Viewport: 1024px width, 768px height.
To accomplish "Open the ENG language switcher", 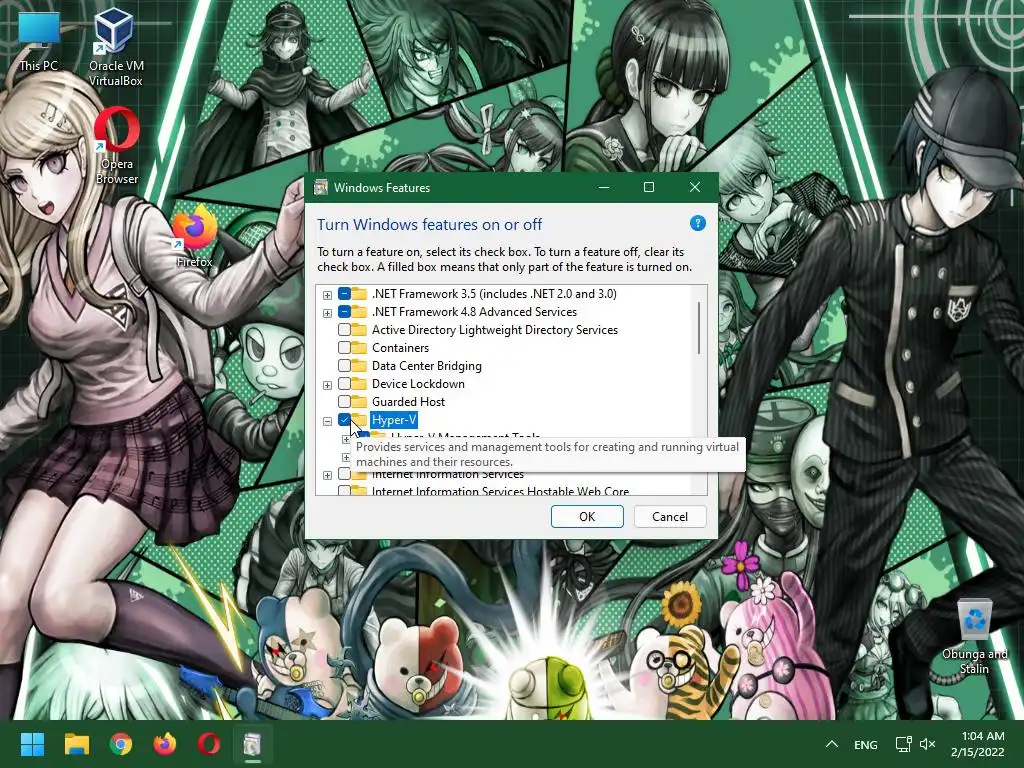I will point(865,744).
